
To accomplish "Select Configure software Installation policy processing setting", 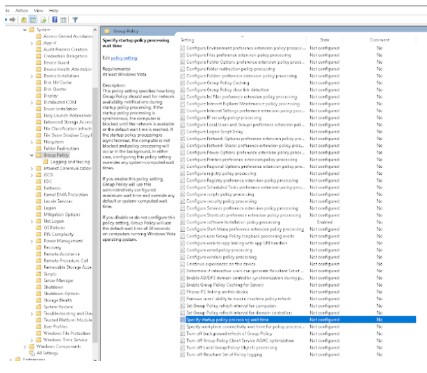I will tap(233, 222).
